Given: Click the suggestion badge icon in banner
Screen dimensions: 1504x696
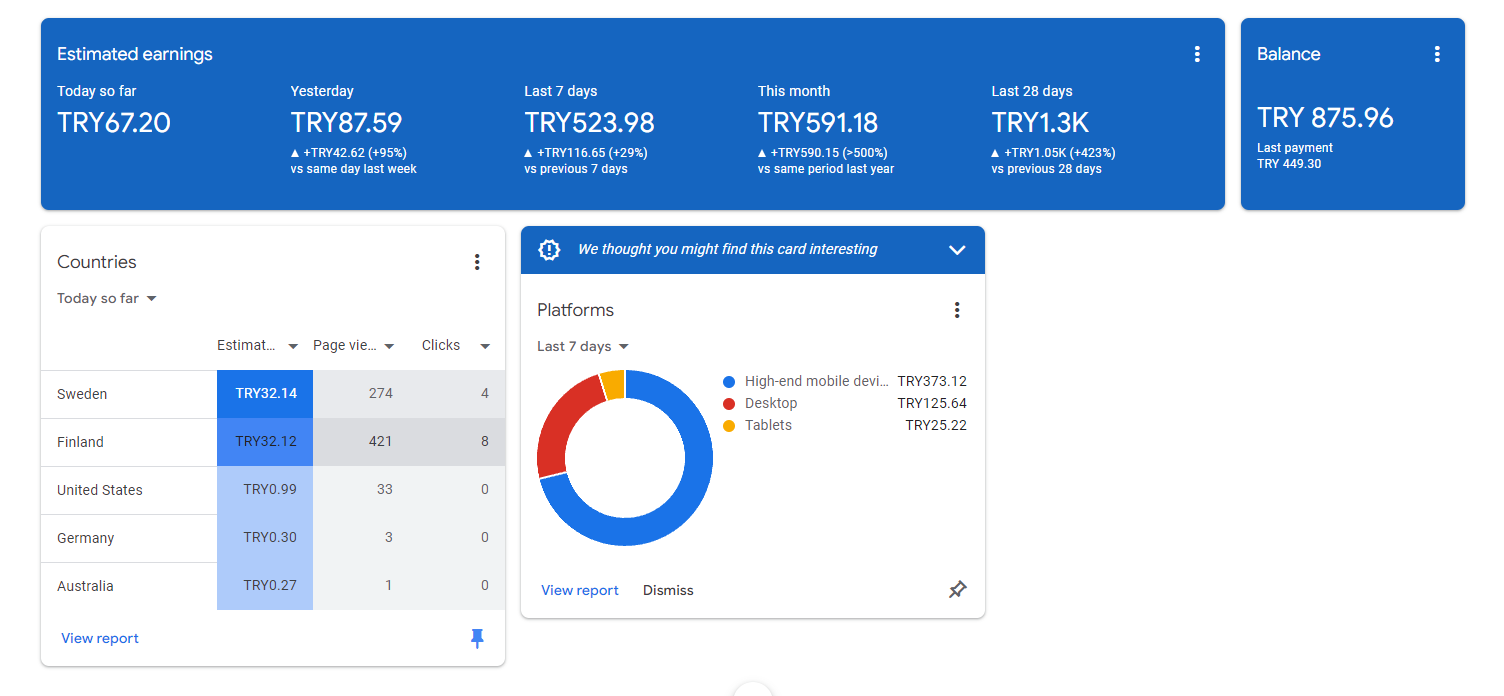Looking at the screenshot, I should [549, 249].
